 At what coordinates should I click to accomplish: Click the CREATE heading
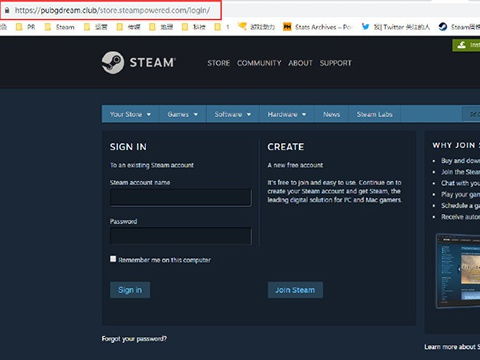[286, 147]
